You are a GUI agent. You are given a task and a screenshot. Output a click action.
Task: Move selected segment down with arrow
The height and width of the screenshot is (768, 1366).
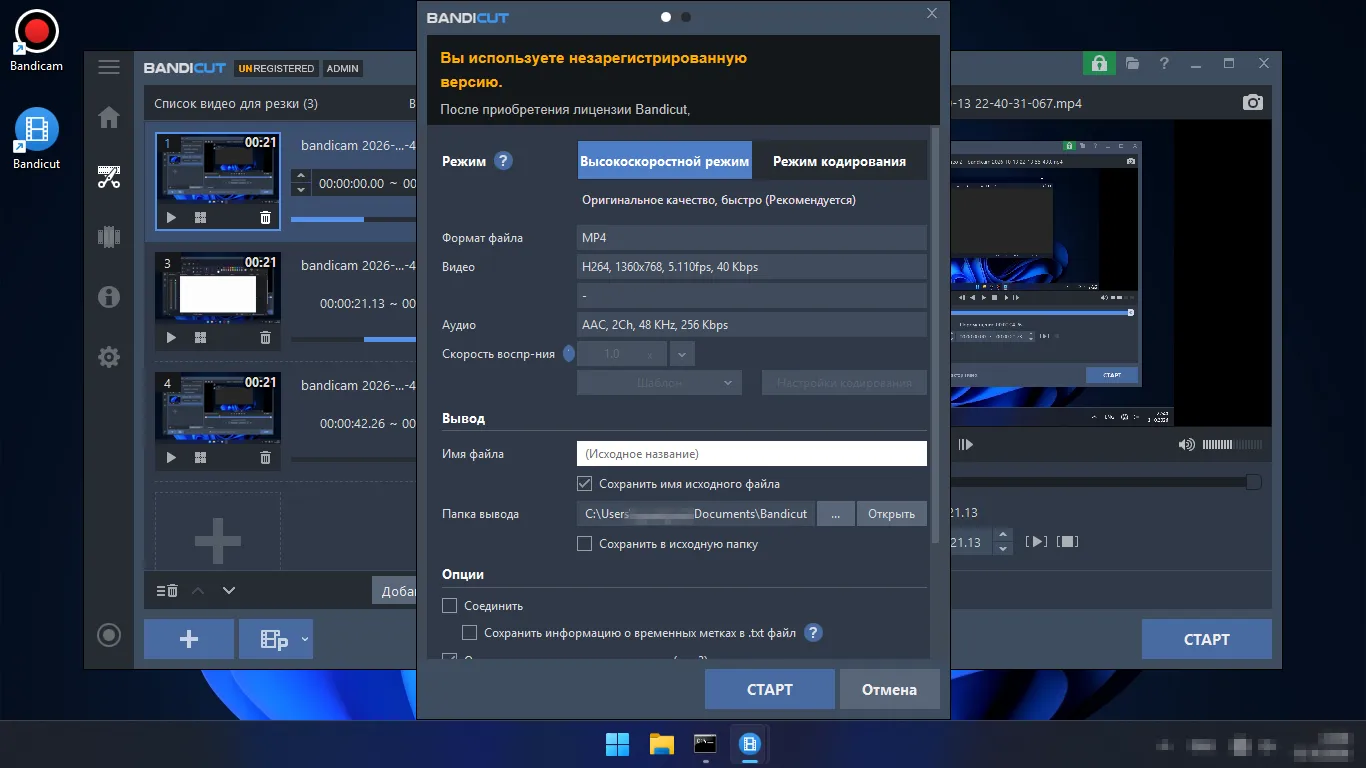tap(229, 590)
